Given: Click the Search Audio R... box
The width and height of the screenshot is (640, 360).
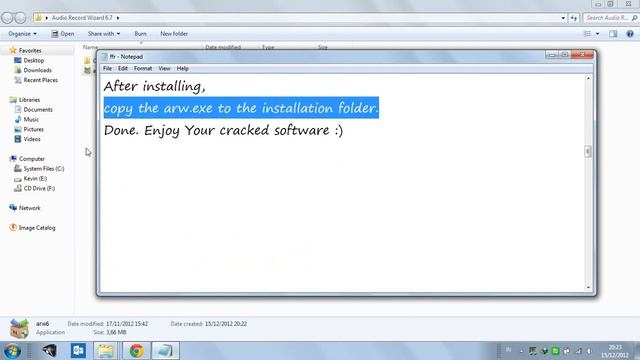Looking at the screenshot, I should click(x=611, y=18).
